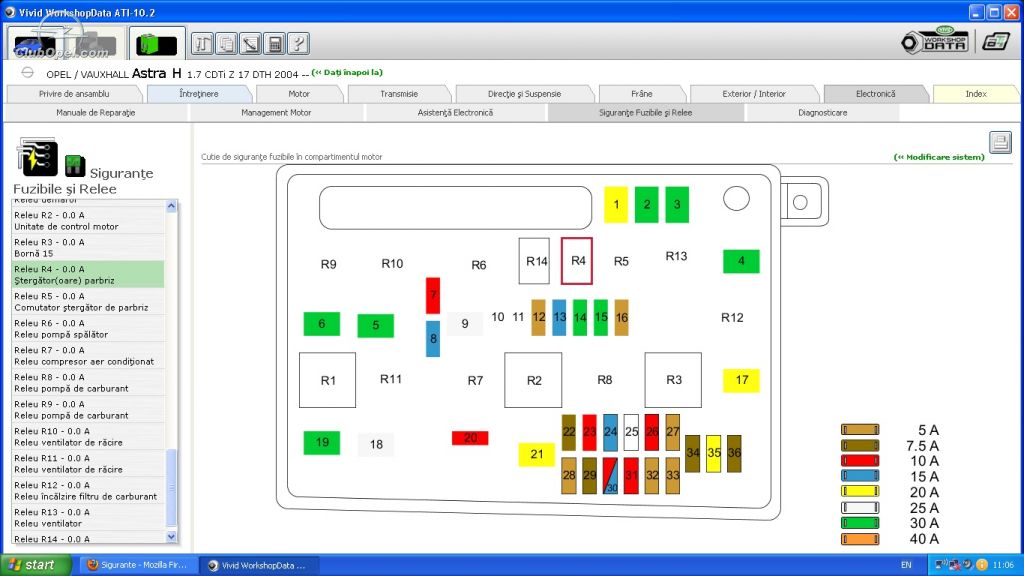Viewport: 1024px width, 576px height.
Task: Click relay R3 box in diagram
Action: pyautogui.click(x=673, y=380)
